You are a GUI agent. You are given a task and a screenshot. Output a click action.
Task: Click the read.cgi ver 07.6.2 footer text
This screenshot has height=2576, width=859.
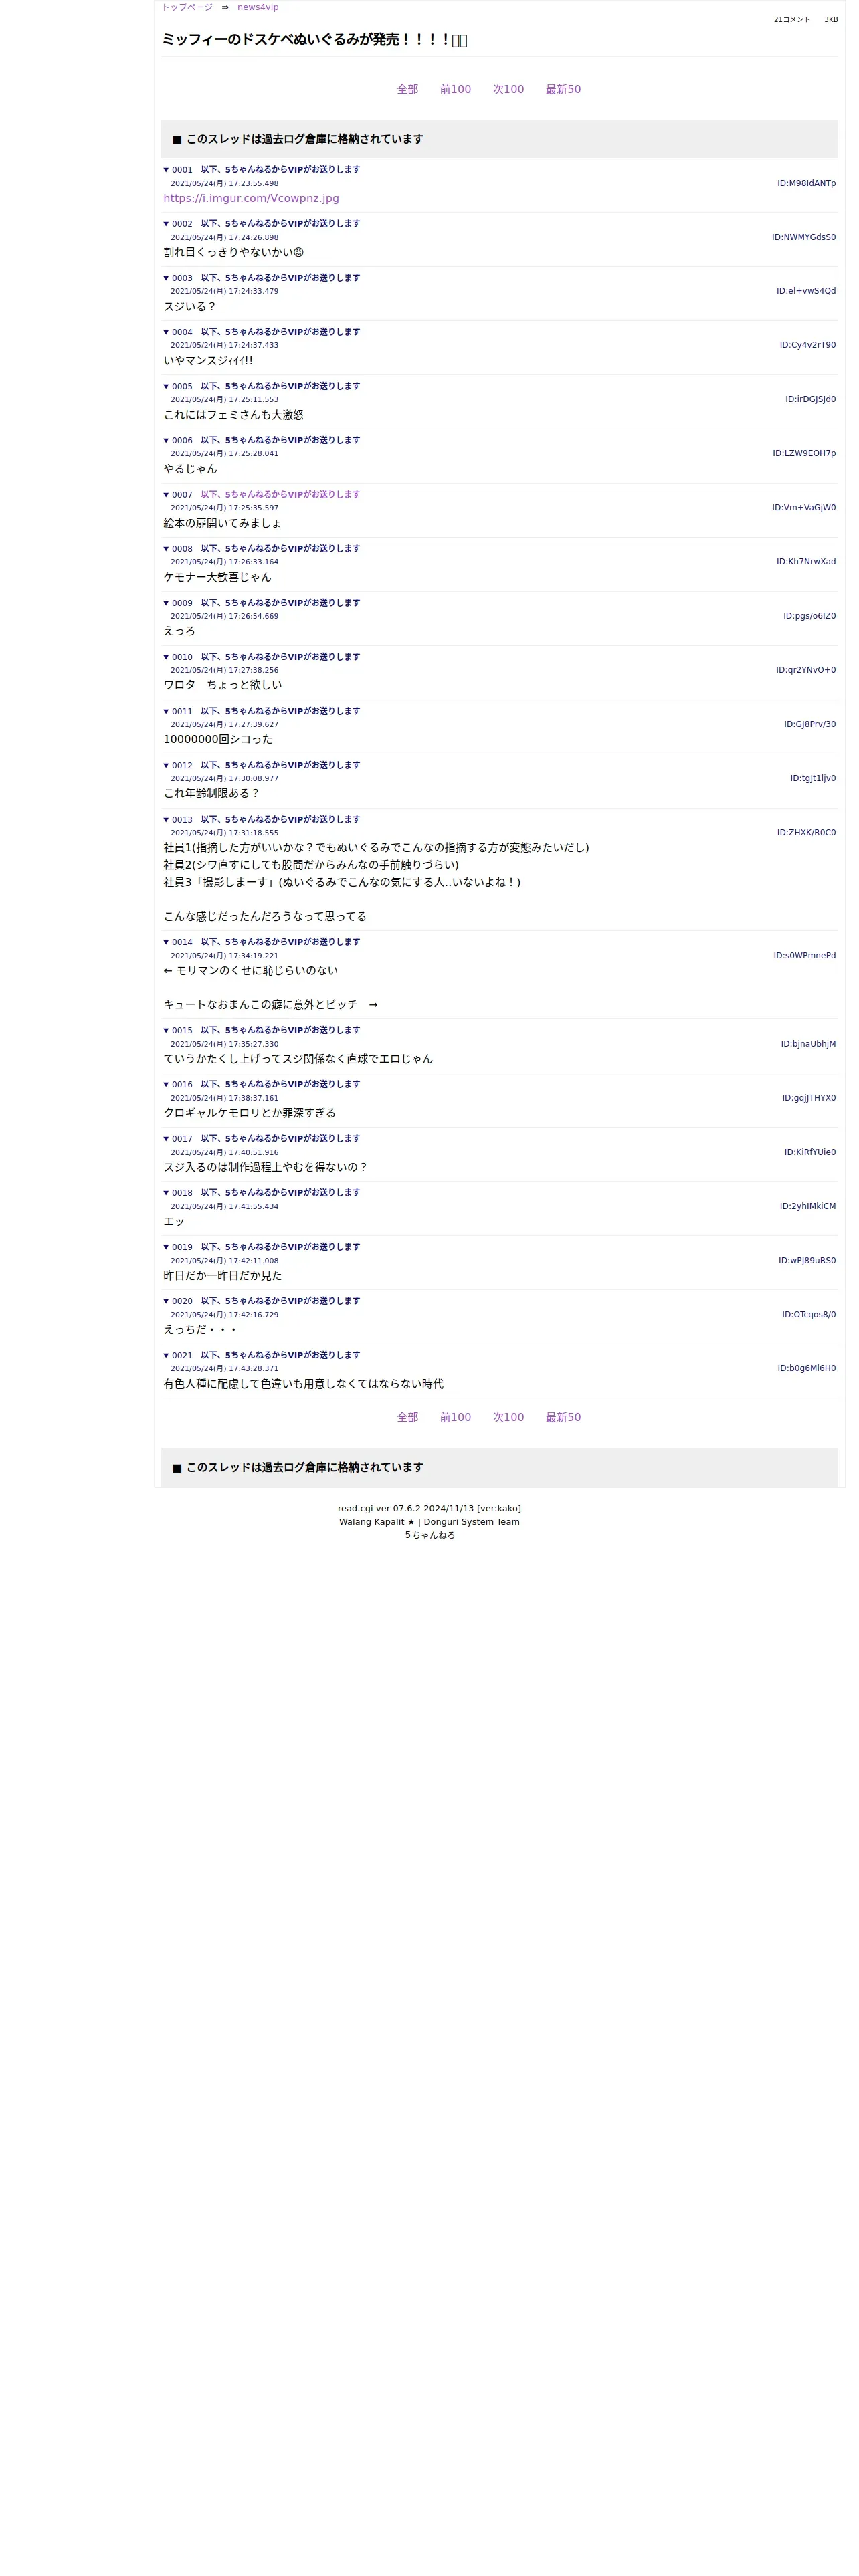click(429, 1508)
